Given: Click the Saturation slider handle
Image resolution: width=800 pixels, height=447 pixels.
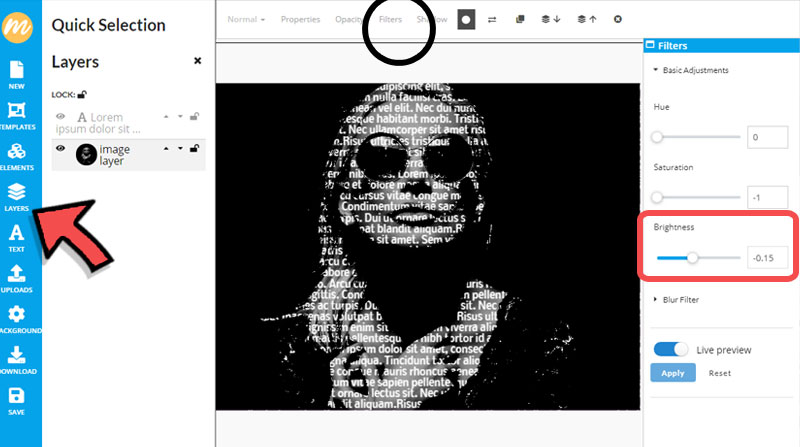Looking at the screenshot, I should click(657, 197).
